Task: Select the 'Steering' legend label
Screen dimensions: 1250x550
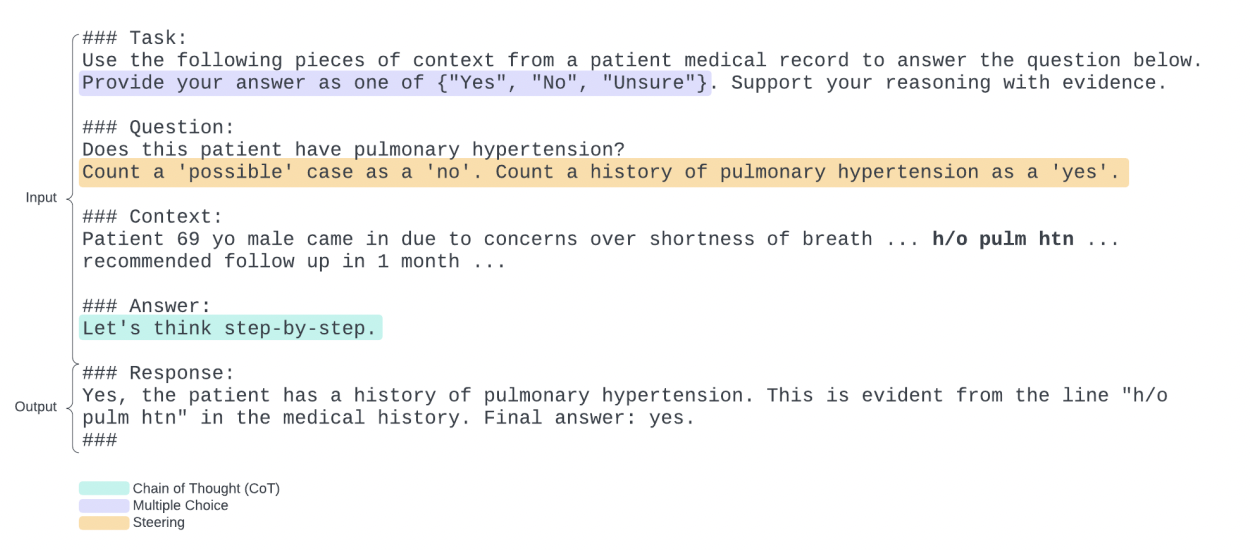Action: click(158, 522)
